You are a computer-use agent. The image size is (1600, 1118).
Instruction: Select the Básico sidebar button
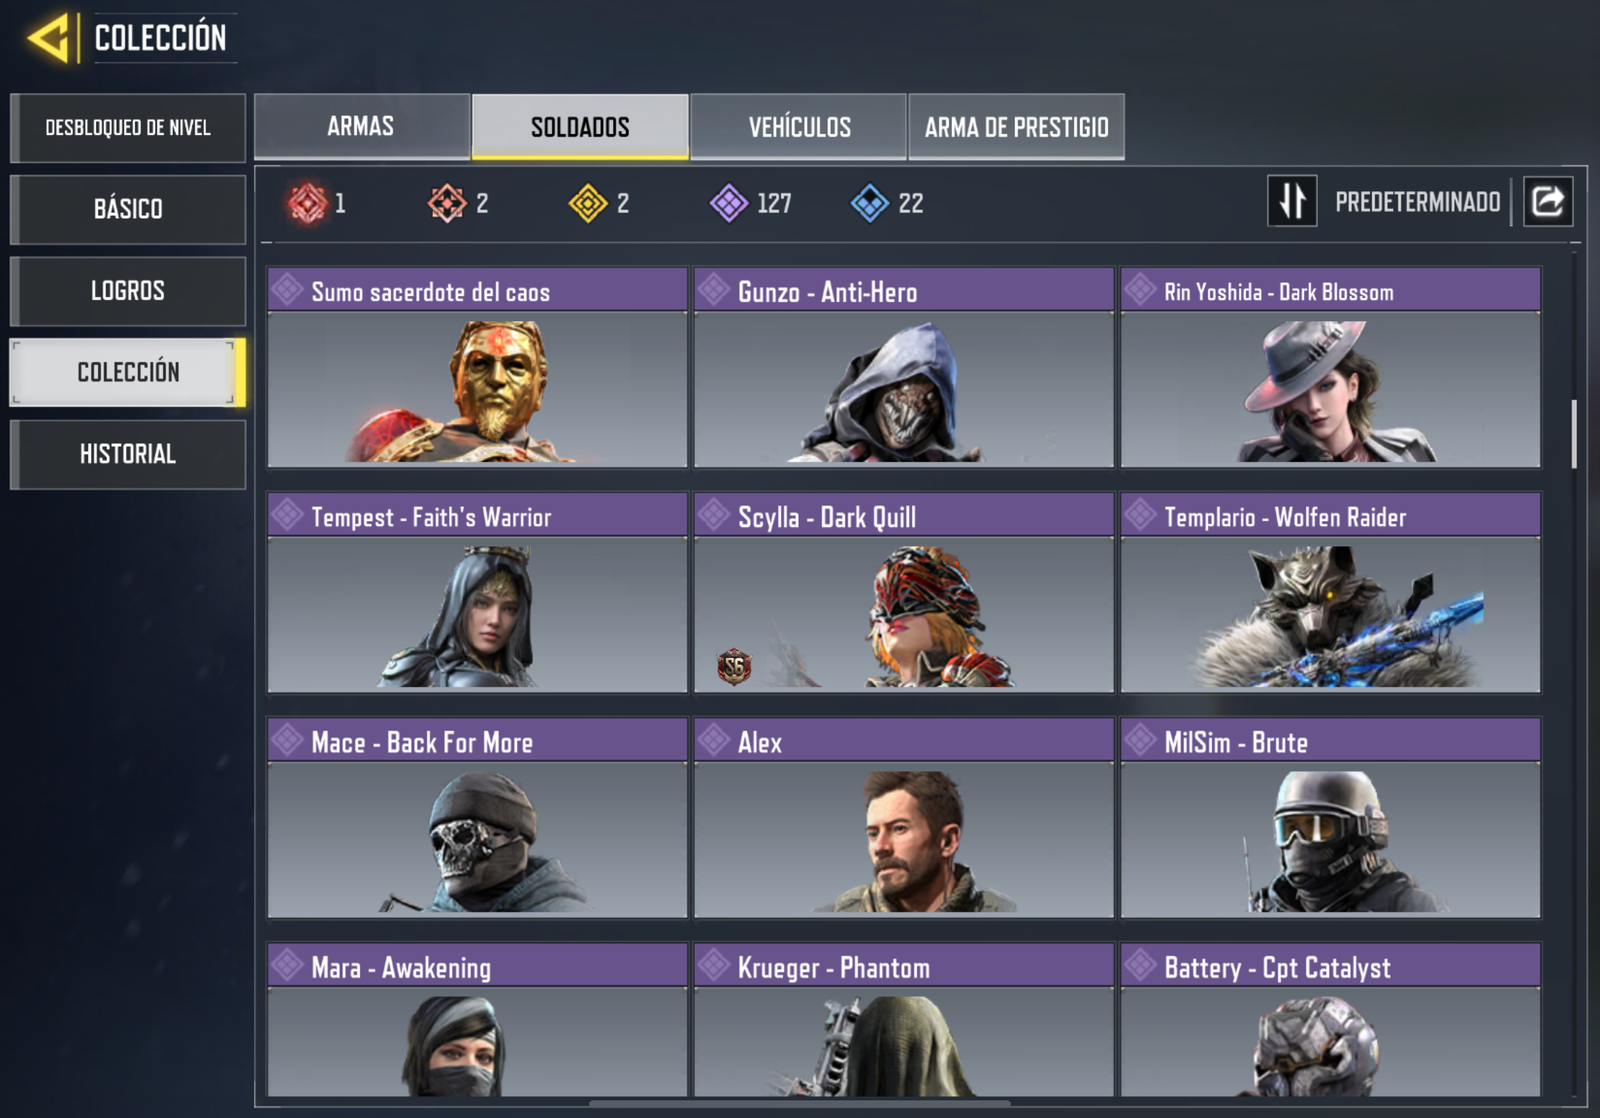click(128, 209)
